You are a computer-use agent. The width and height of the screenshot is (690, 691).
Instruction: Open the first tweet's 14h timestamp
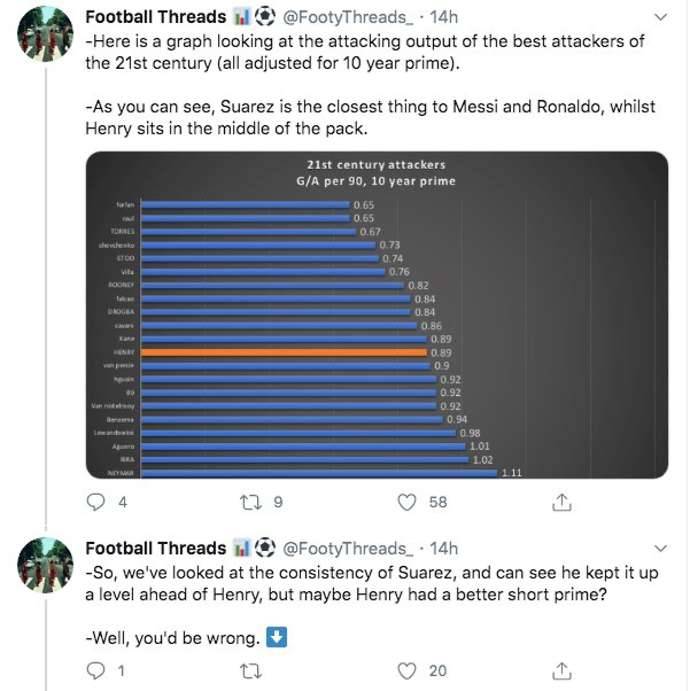[x=443, y=17]
